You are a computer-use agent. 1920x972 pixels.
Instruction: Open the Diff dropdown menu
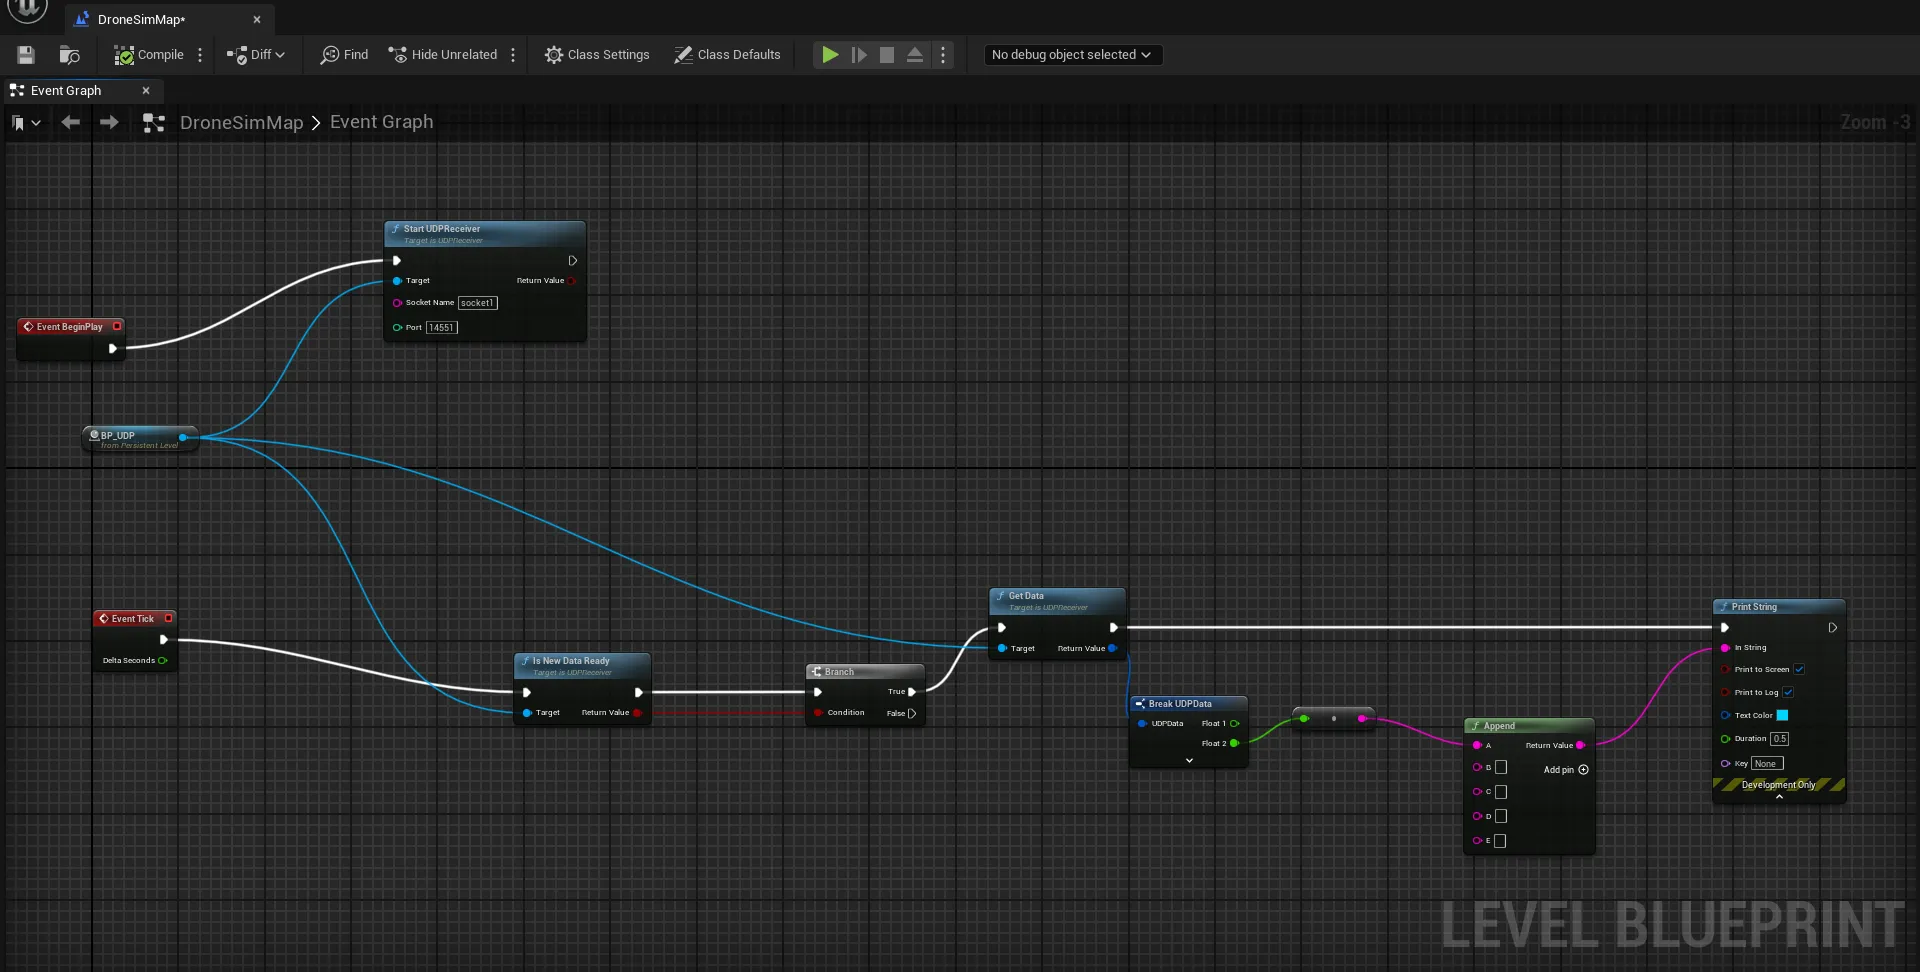pyautogui.click(x=256, y=55)
